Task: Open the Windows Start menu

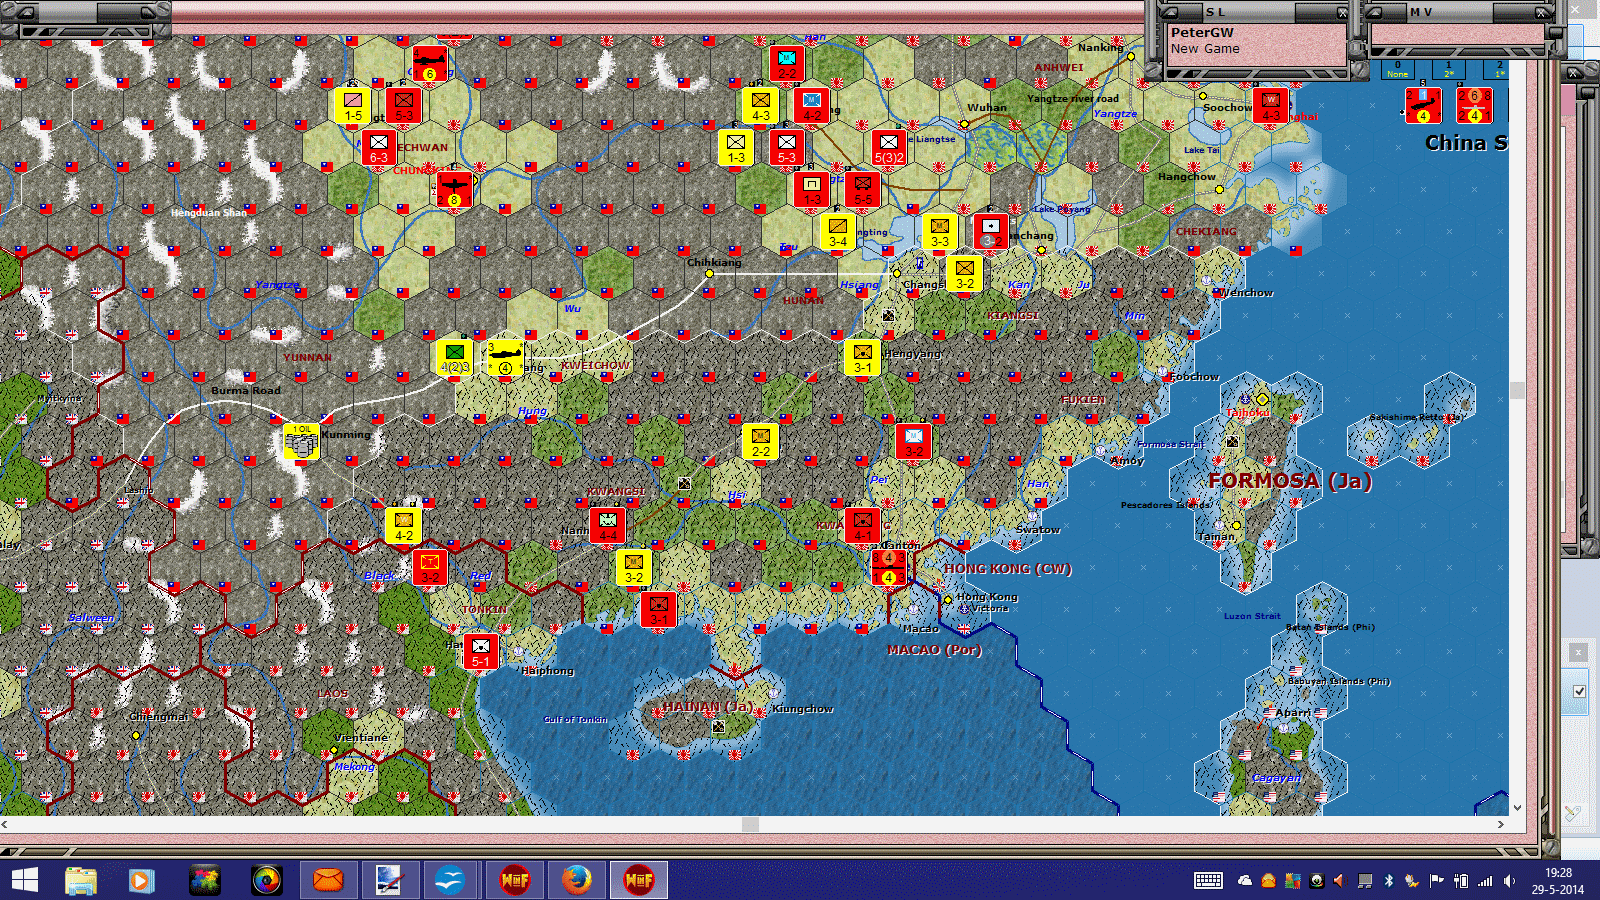Action: [x=25, y=880]
